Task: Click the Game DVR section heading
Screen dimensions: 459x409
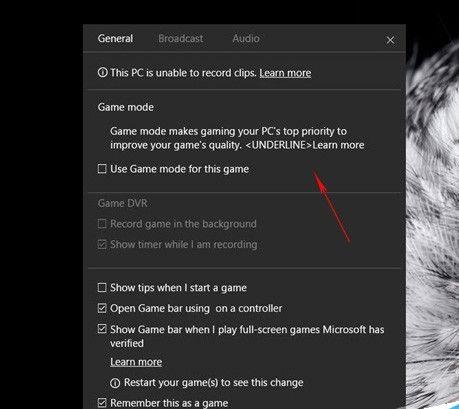Action: click(x=123, y=203)
